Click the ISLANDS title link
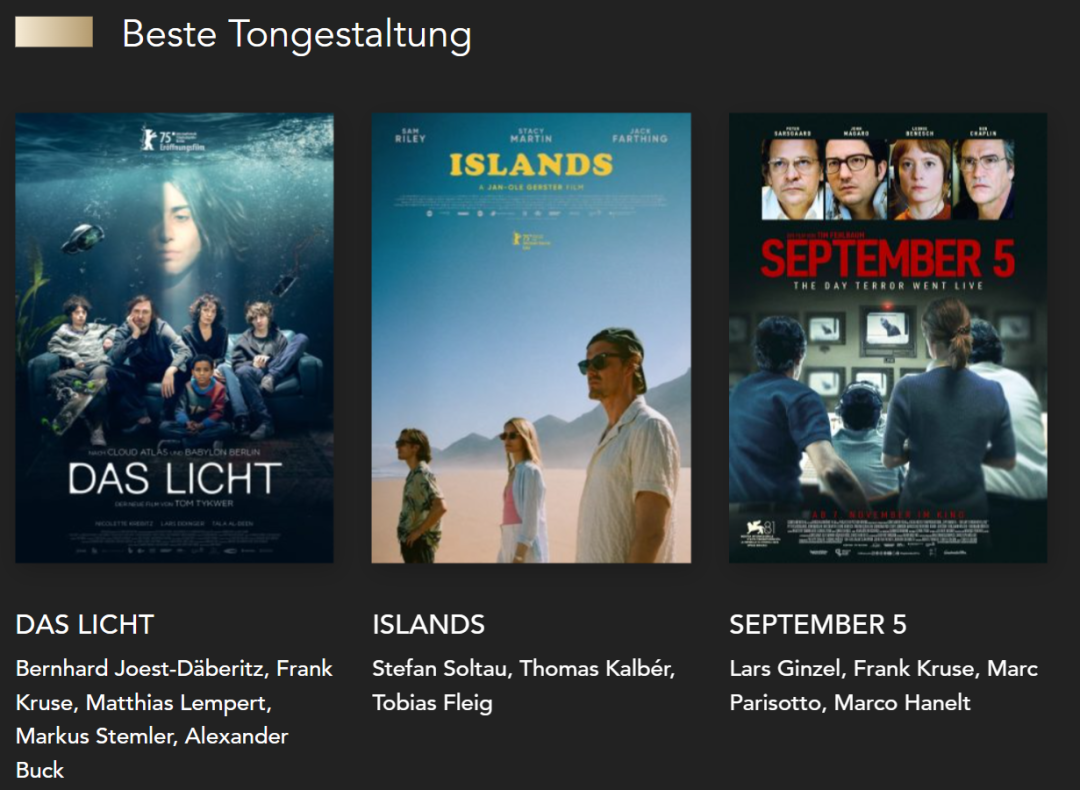1080x790 pixels. pyautogui.click(x=428, y=624)
